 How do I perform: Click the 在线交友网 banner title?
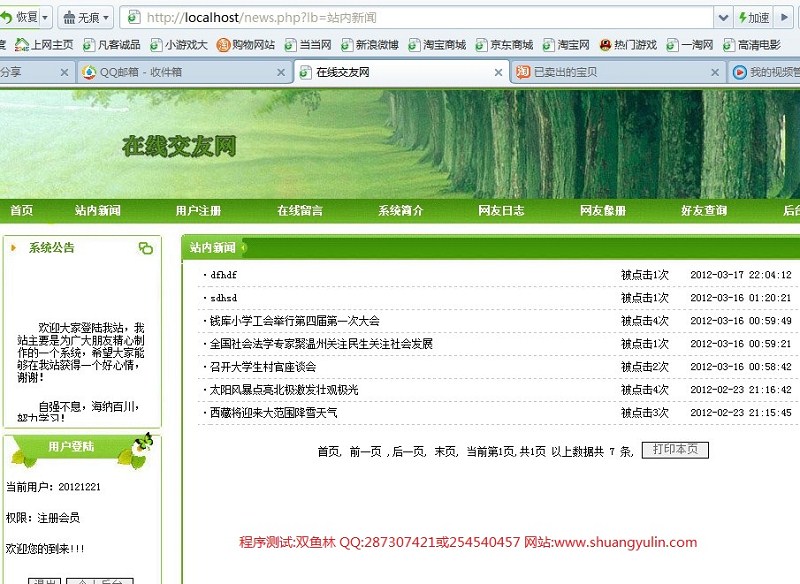tap(179, 146)
